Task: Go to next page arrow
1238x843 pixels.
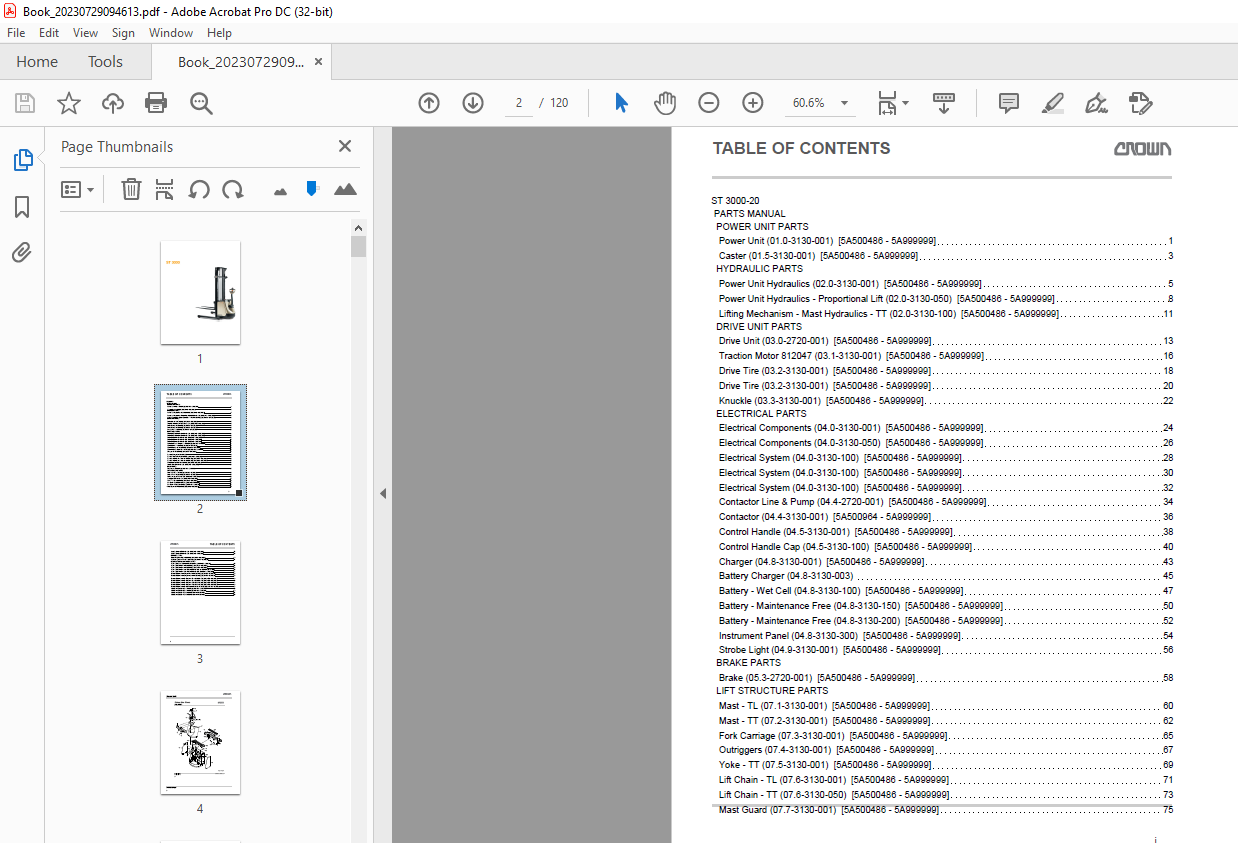Action: [x=473, y=103]
